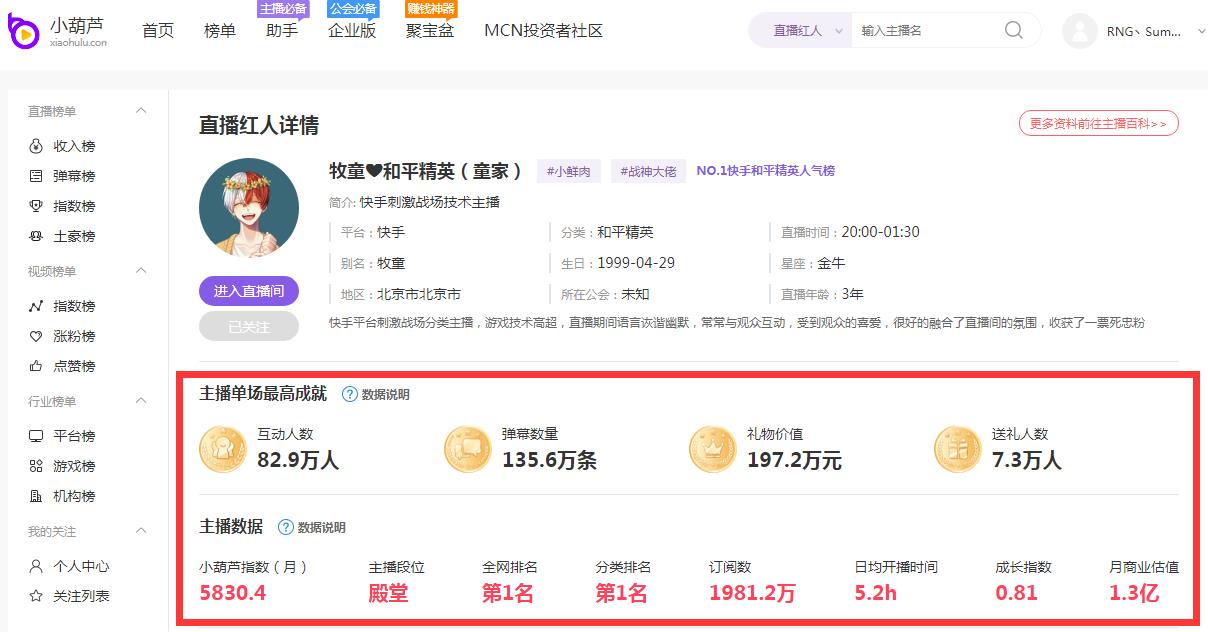Click the 地区 value 北京市北京市
The width and height of the screenshot is (1208, 632).
419,294
